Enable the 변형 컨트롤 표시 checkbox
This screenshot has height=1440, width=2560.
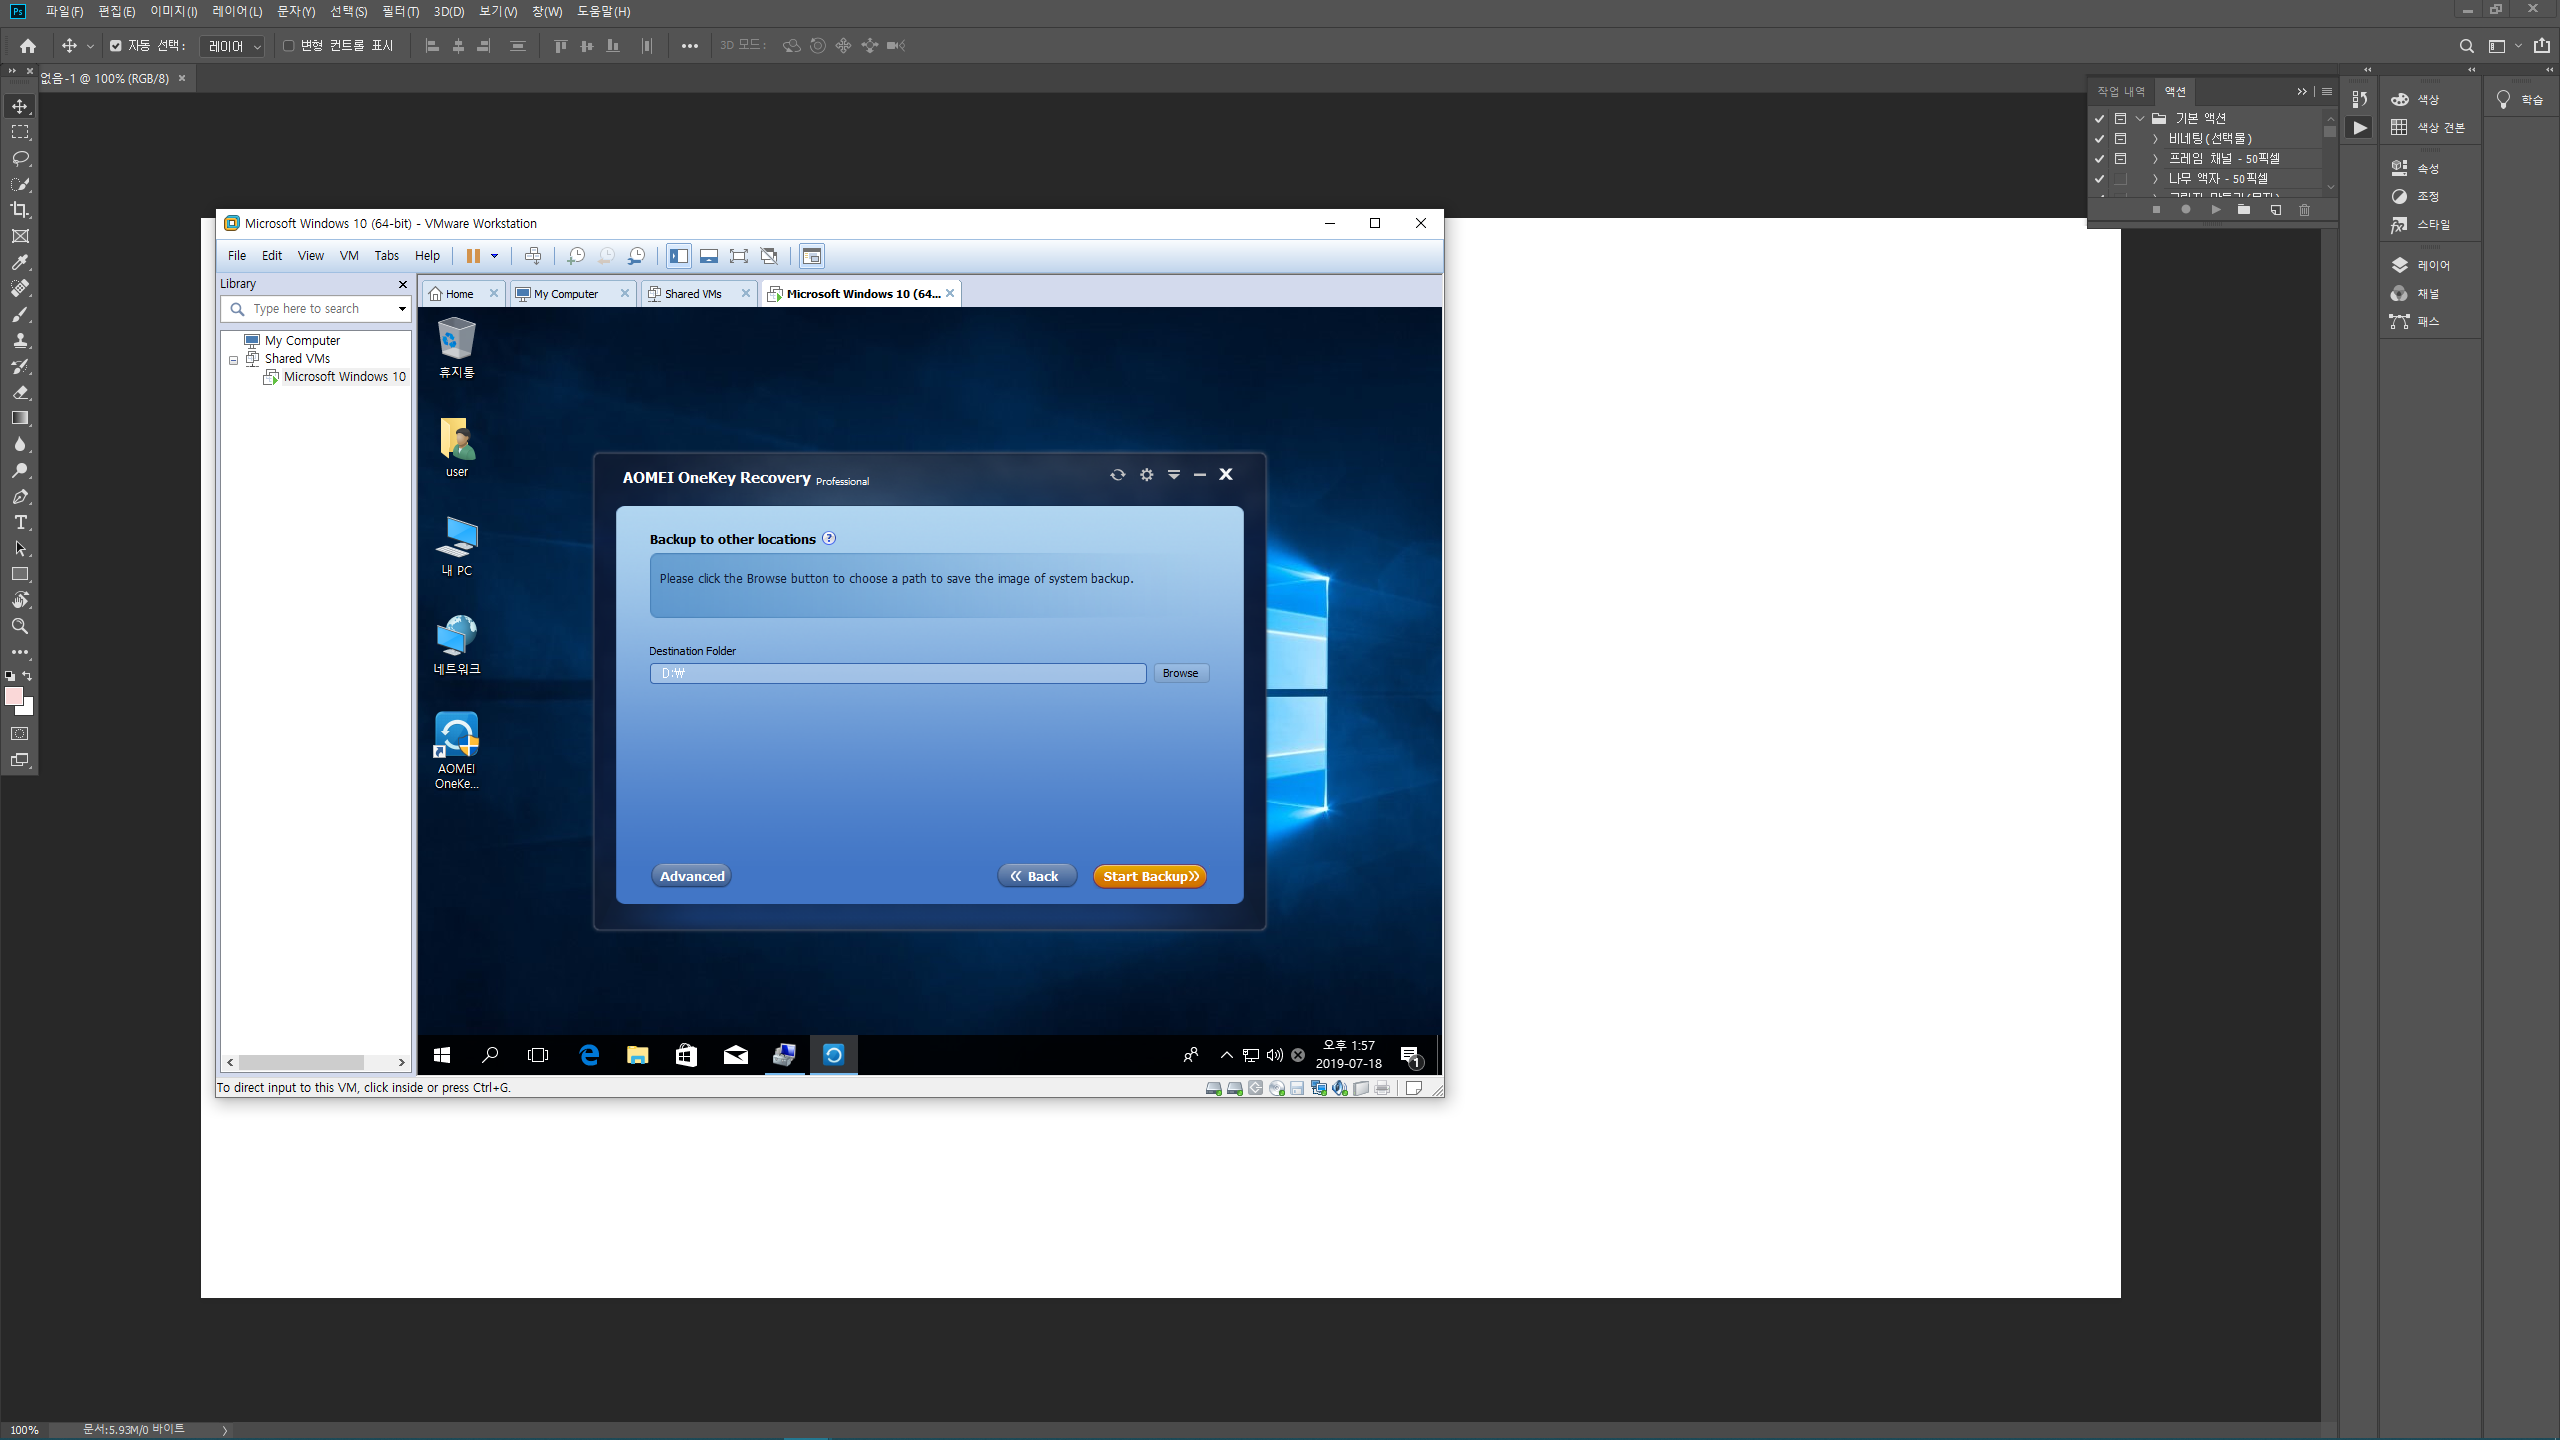289,46
